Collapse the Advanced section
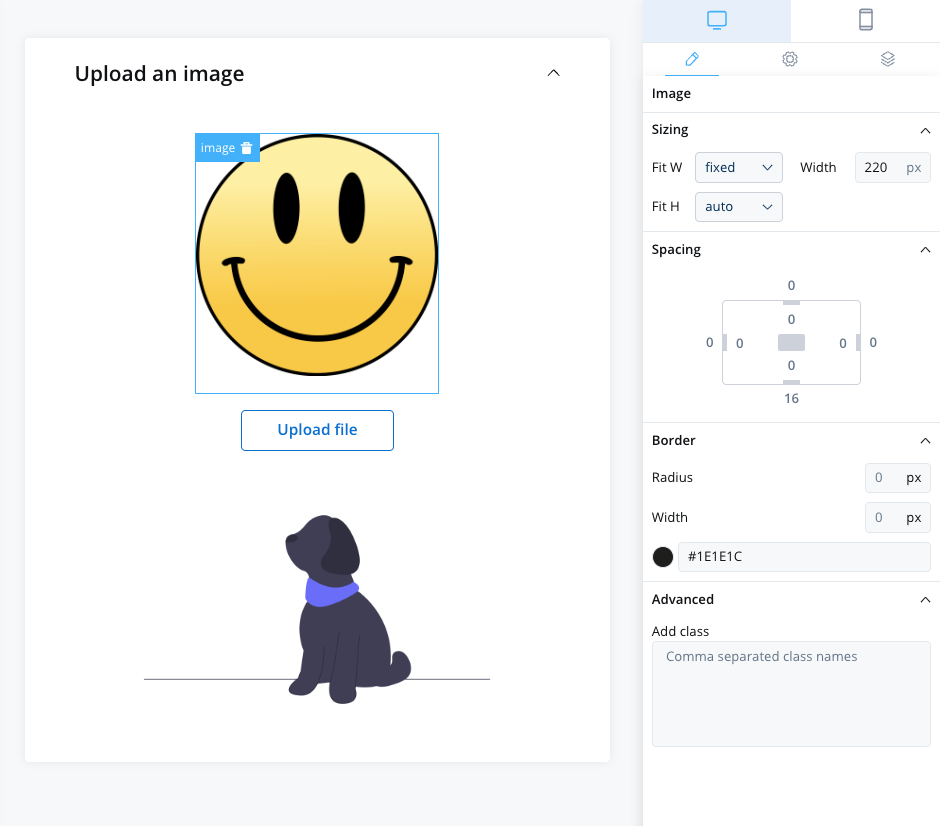 click(x=925, y=600)
